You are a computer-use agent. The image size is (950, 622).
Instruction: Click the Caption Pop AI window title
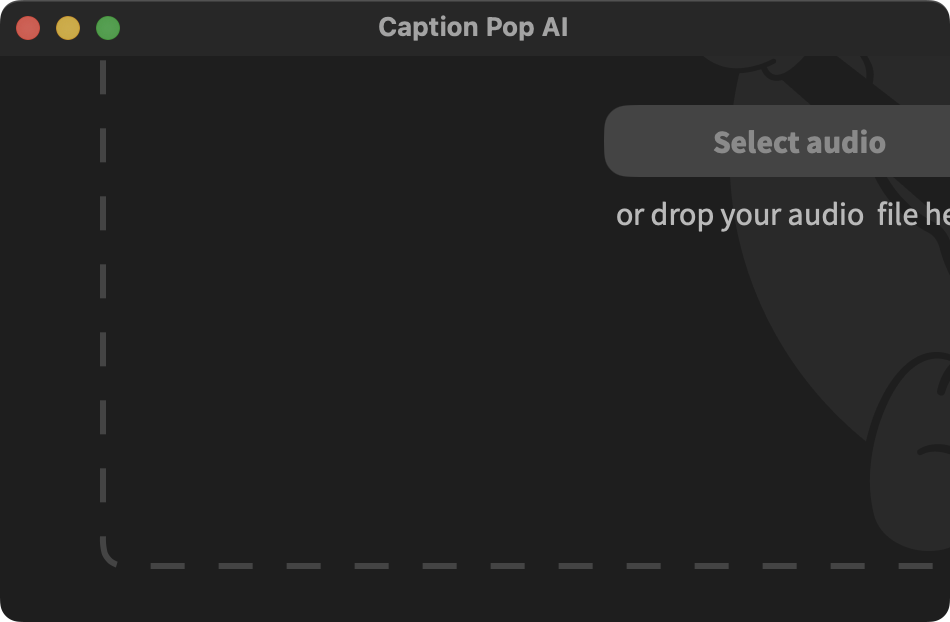[473, 27]
